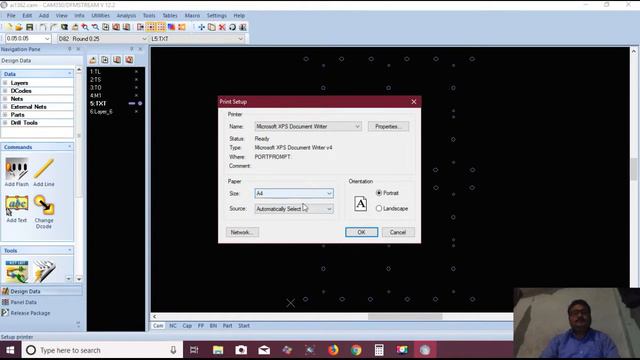Screen dimensions: 640x360
Task: Open File Explorer from taskbar
Action: coord(218,350)
